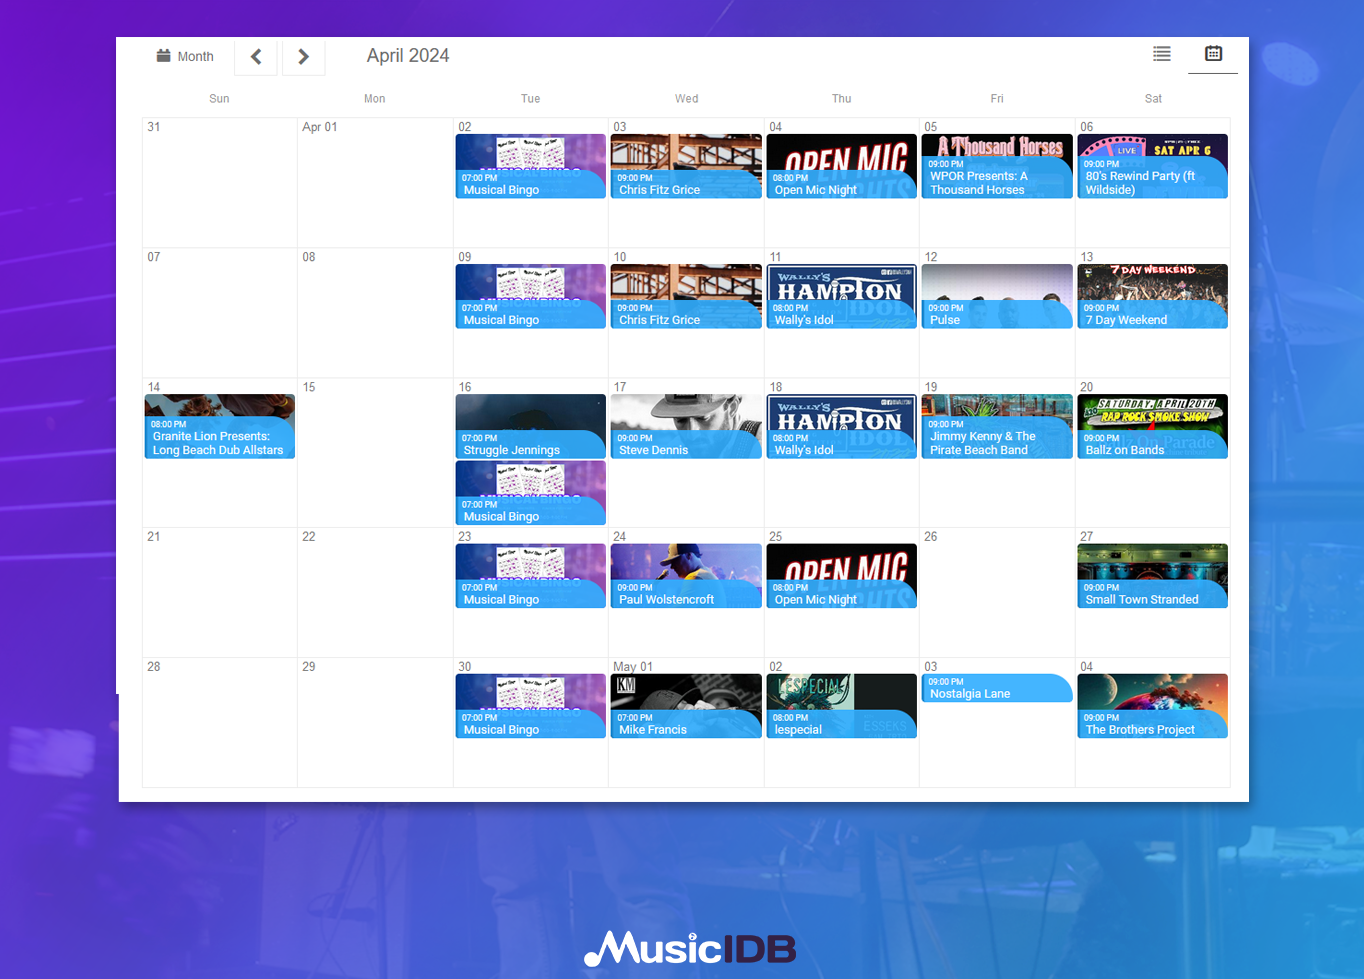
Task: Click the Wed column header
Action: pos(686,99)
